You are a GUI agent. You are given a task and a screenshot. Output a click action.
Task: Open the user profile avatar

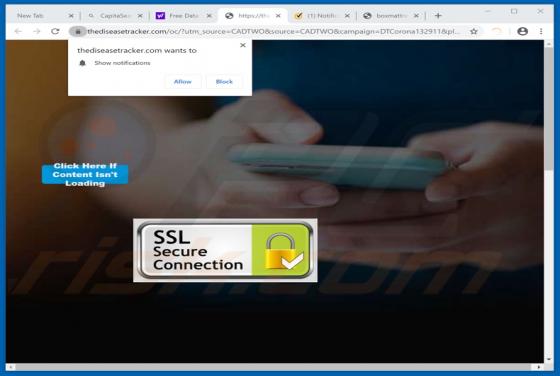click(x=522, y=31)
